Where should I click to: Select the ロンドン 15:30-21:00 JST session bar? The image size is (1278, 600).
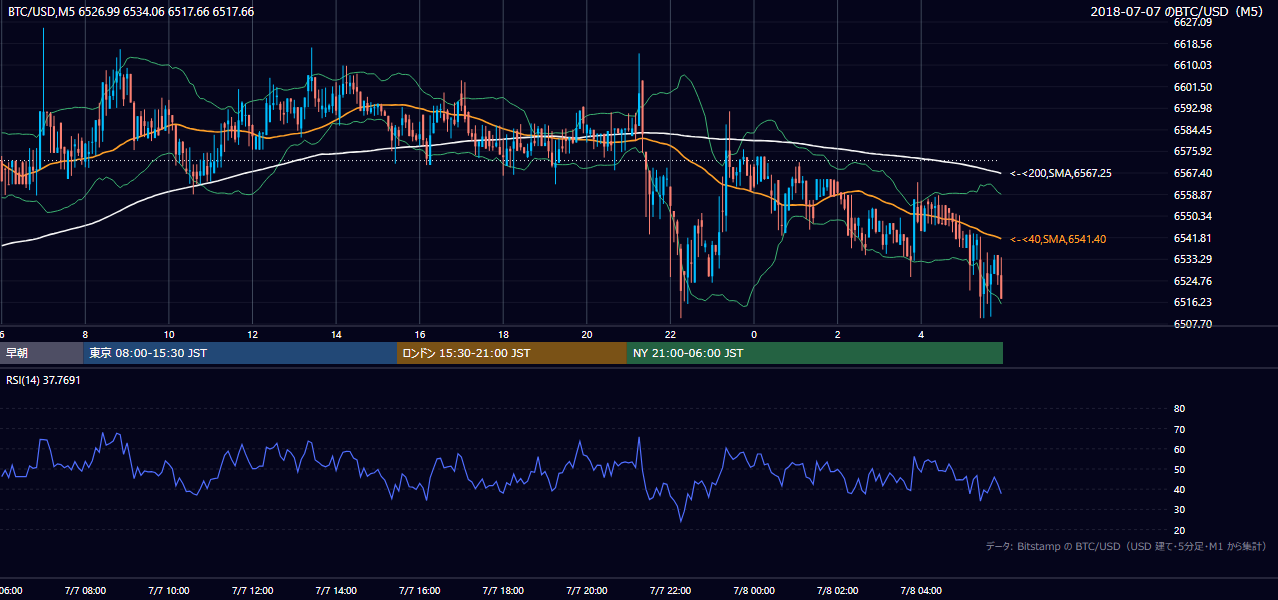(512, 353)
